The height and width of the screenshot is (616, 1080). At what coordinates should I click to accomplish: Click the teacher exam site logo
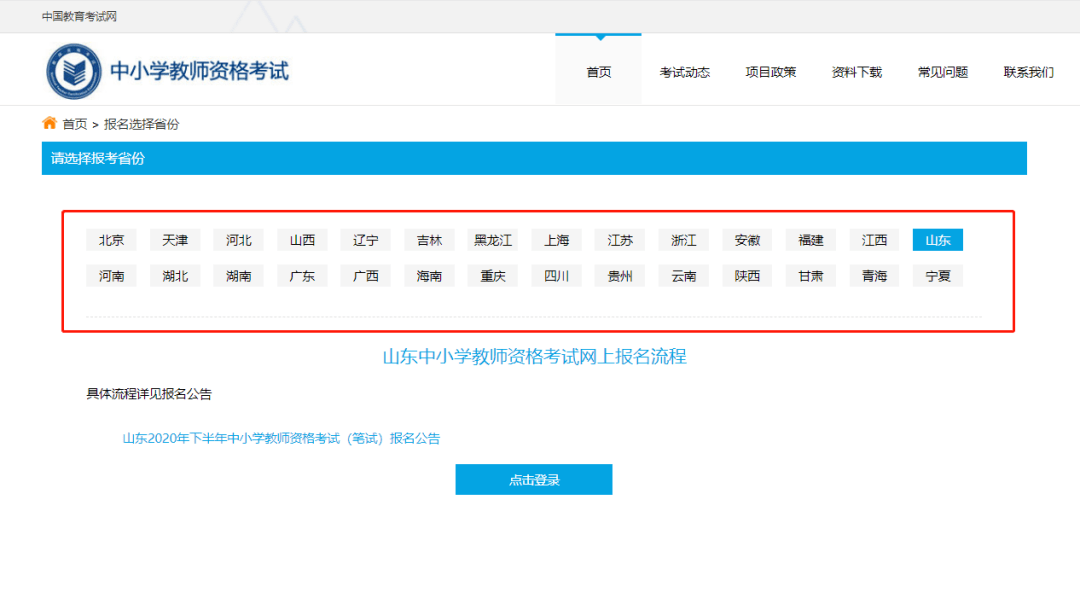pos(74,71)
